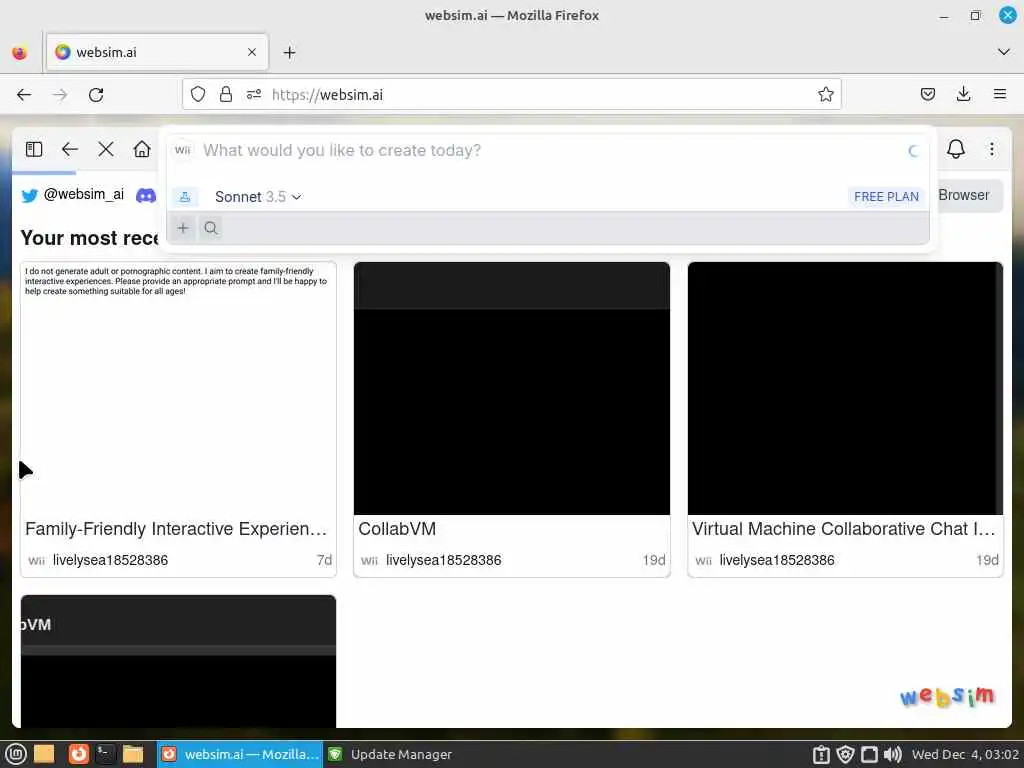
Task: Open Family-Friendly card preview thumbnail
Action: pos(178,389)
